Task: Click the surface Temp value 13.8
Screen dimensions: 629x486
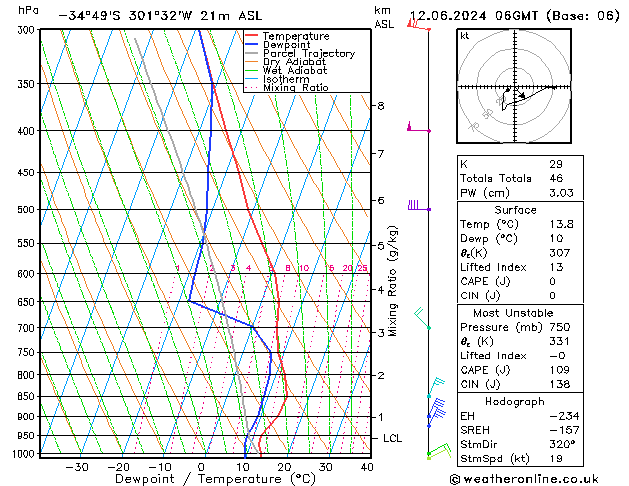Action: point(561,224)
